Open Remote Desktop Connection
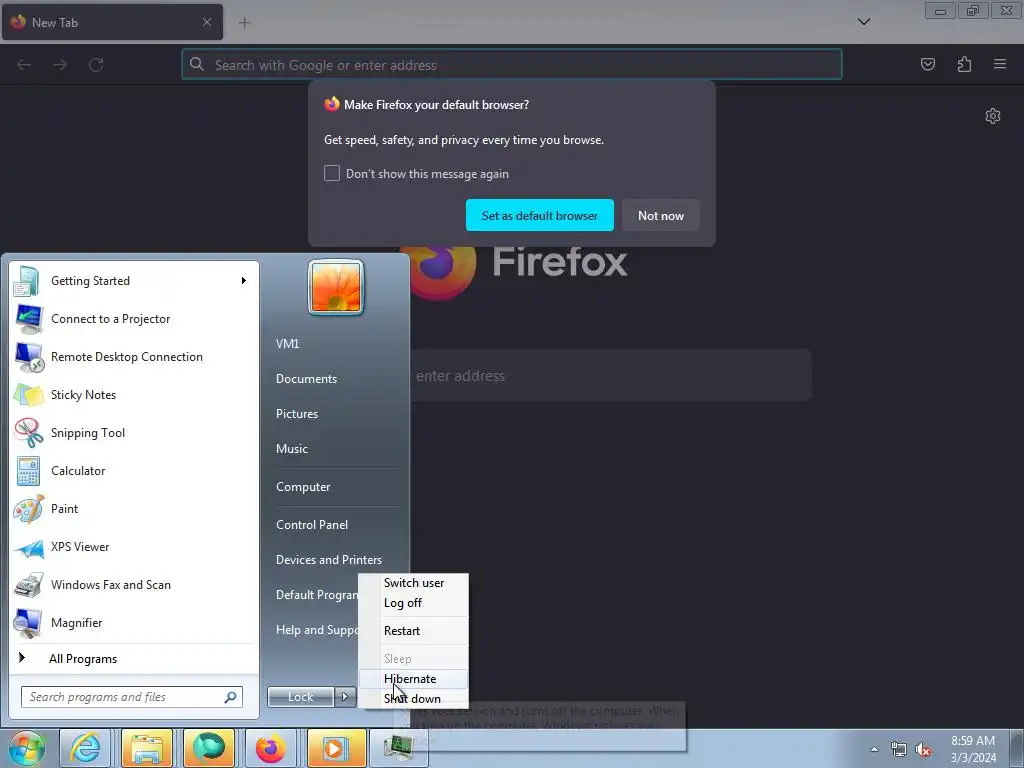The width and height of the screenshot is (1024, 768). tap(134, 357)
